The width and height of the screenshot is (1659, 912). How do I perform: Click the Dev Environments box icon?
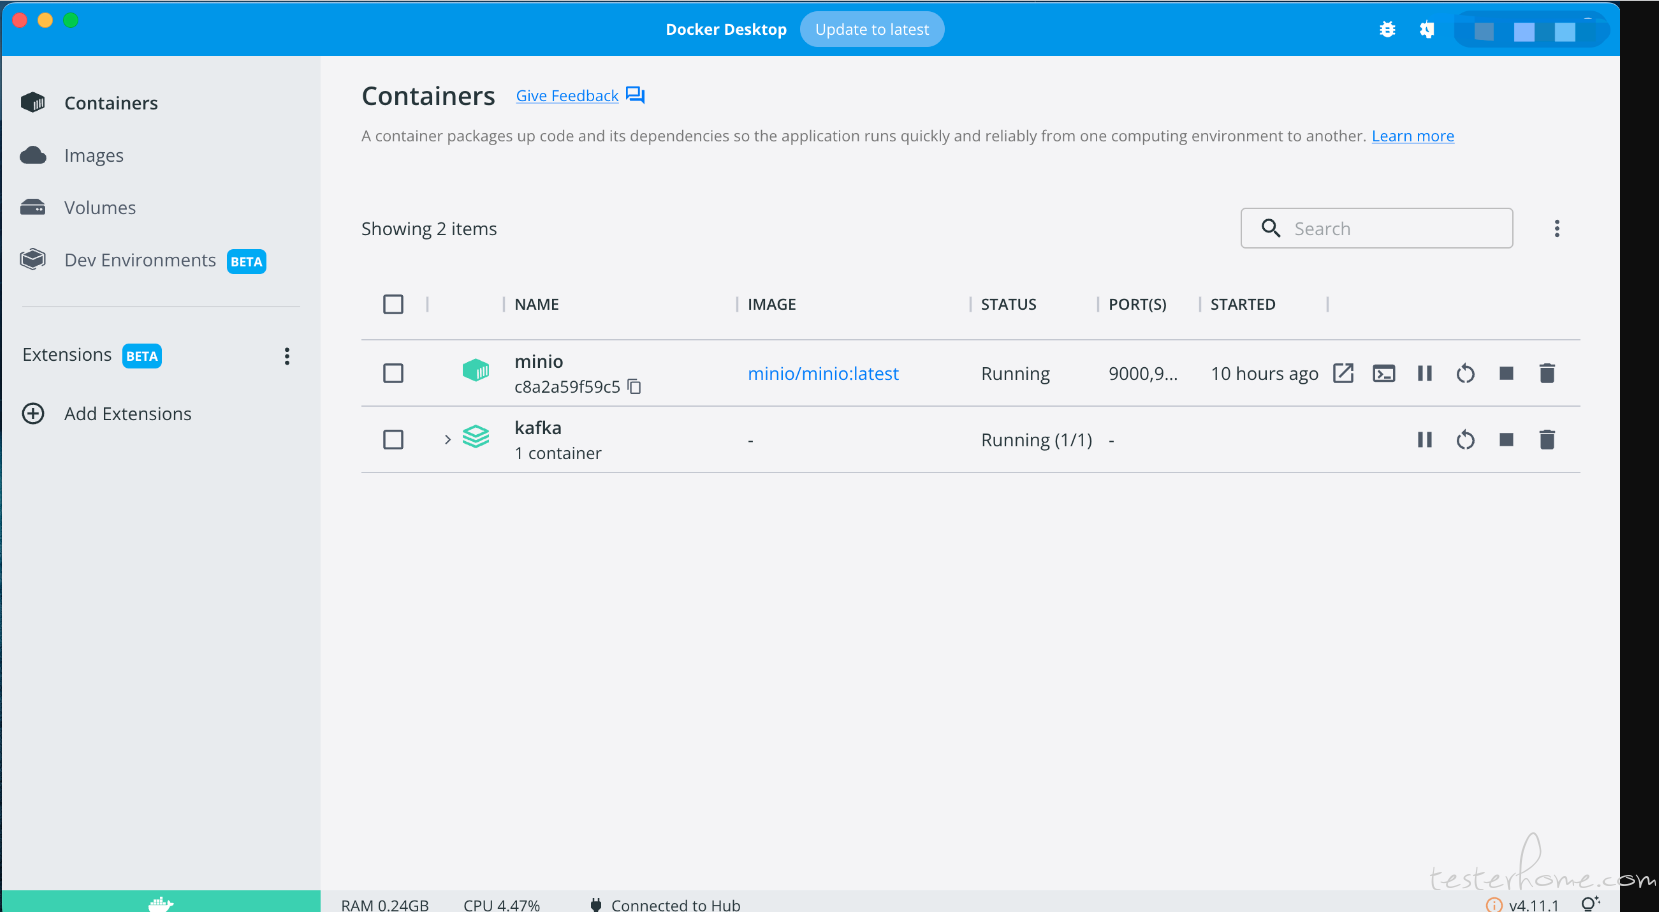[33, 259]
